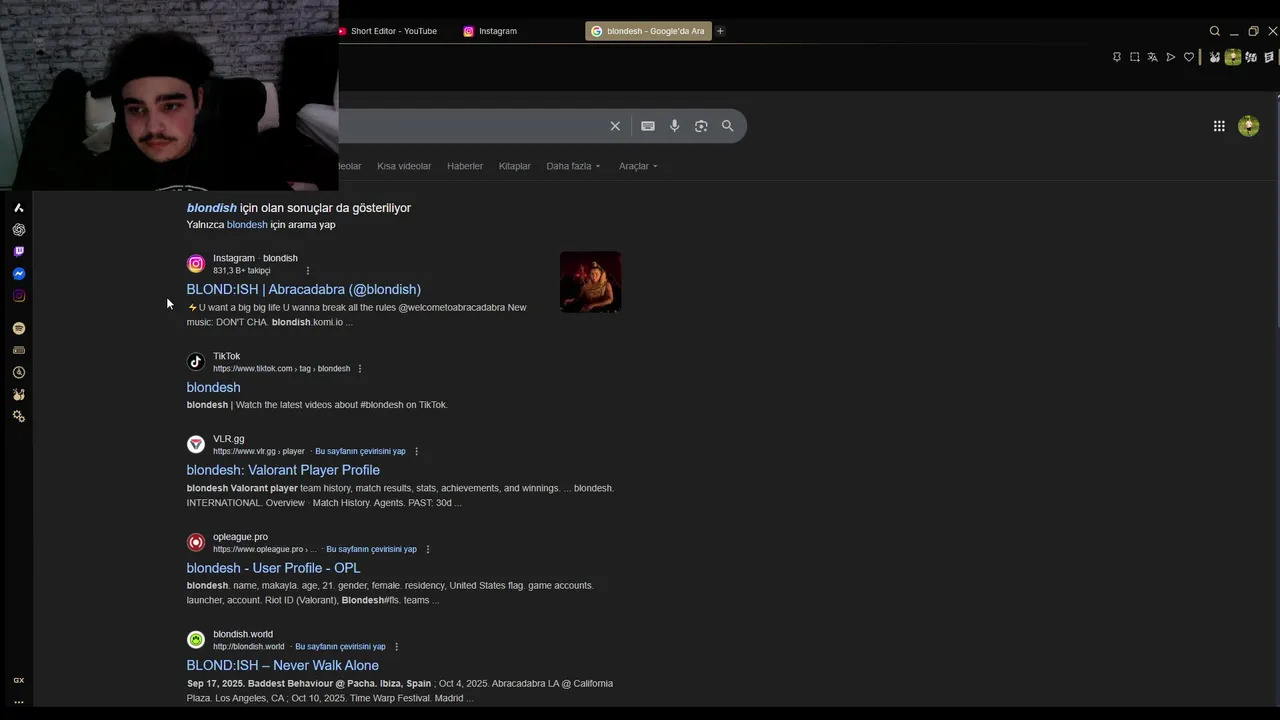The image size is (1280, 720).
Task: Open blondesh - User Profile - OPL
Action: pos(273,568)
